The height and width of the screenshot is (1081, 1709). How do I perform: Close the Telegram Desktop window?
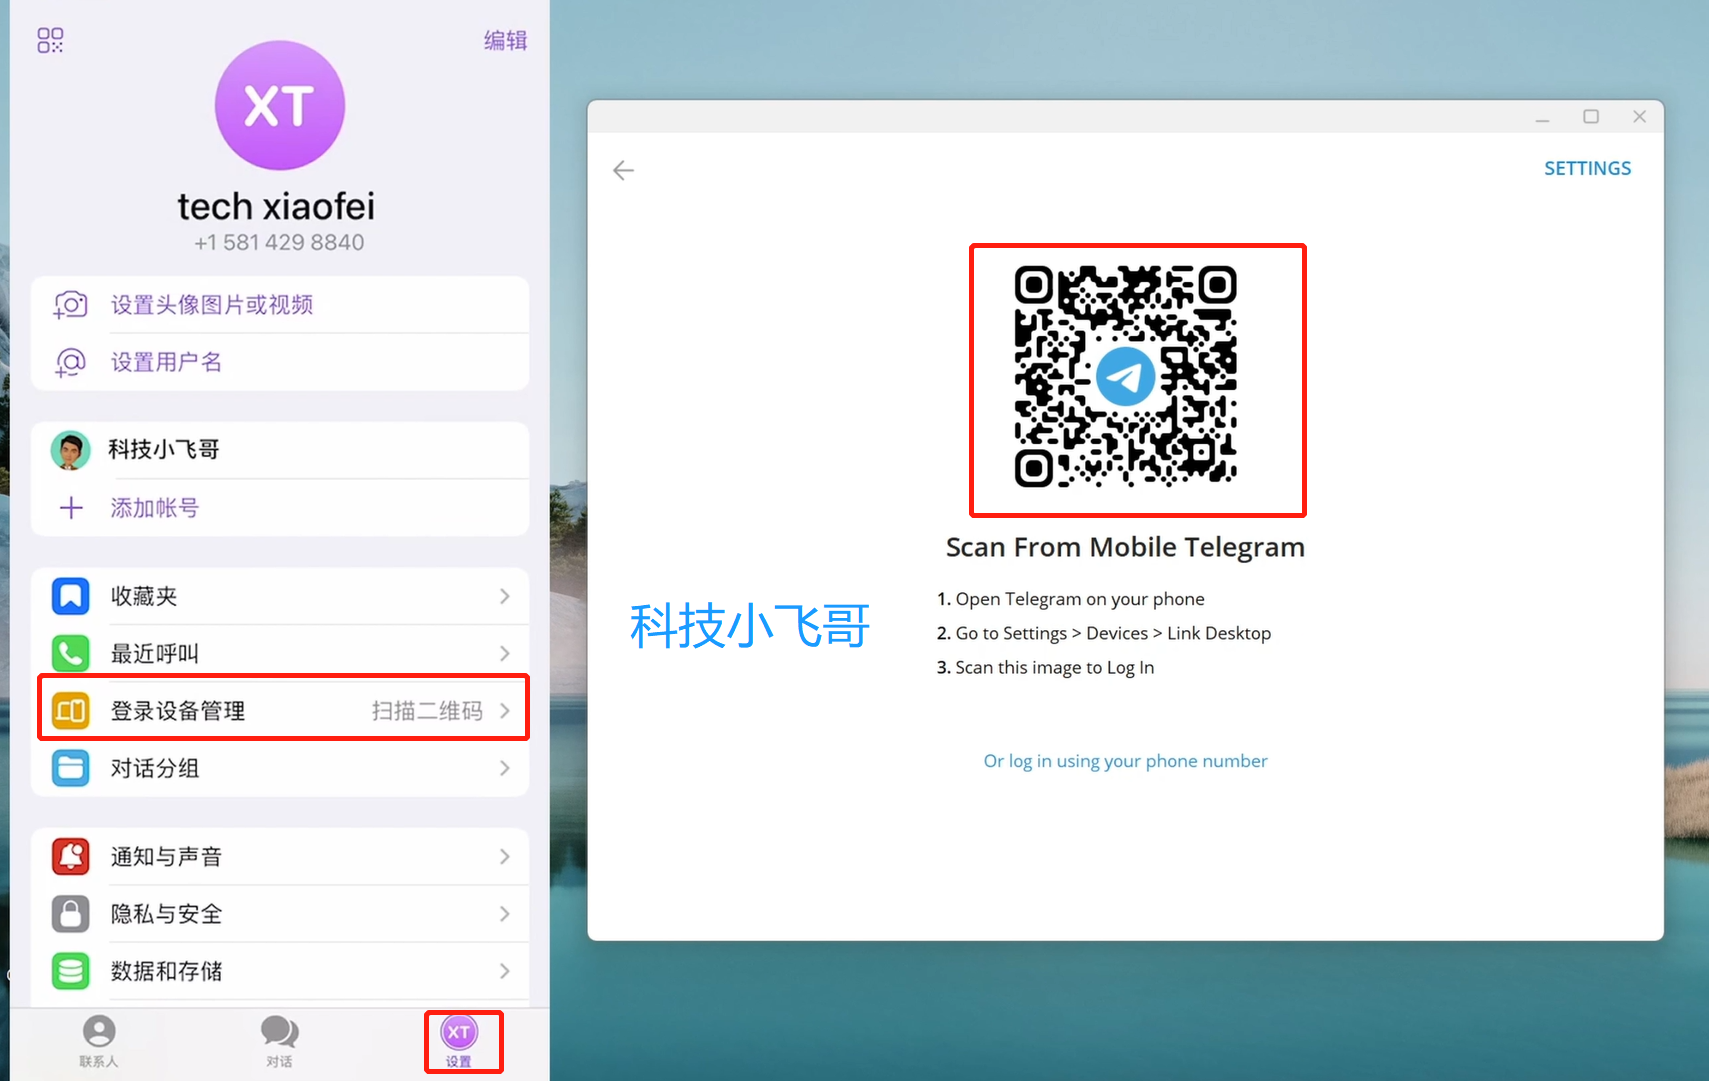(x=1639, y=117)
